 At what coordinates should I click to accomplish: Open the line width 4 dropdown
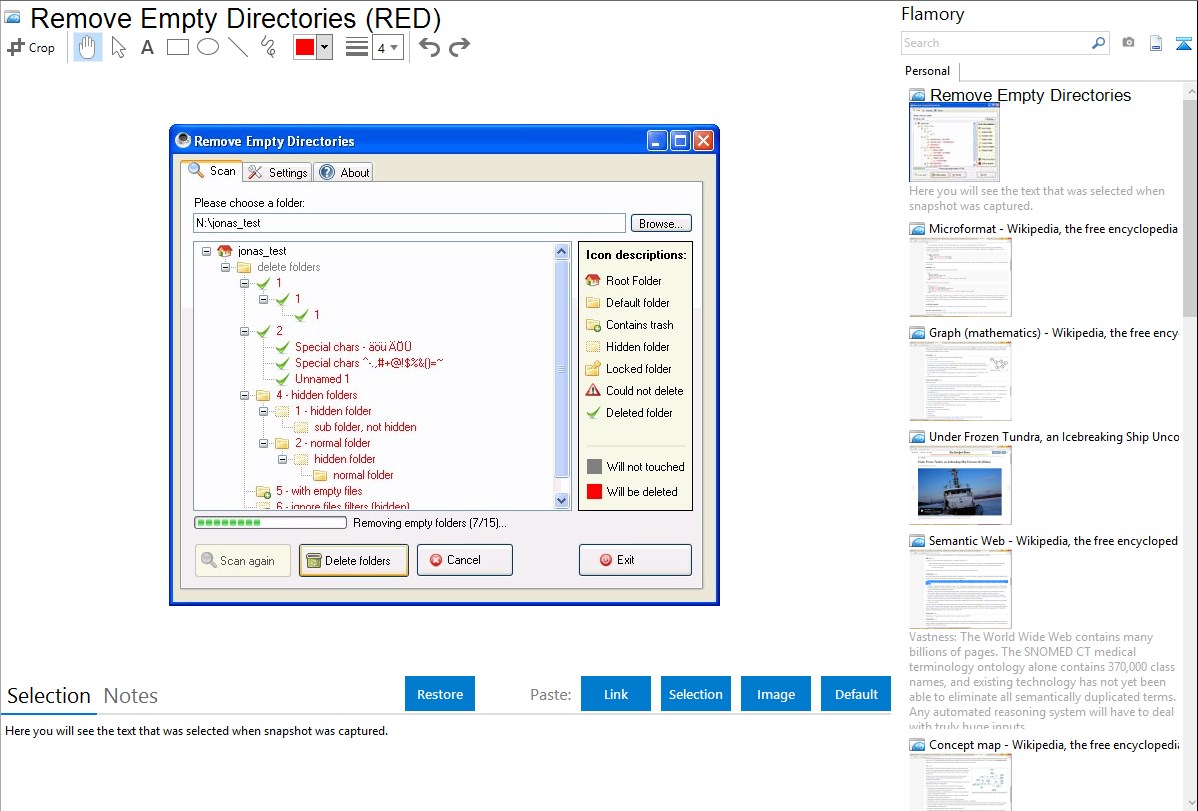[x=388, y=47]
